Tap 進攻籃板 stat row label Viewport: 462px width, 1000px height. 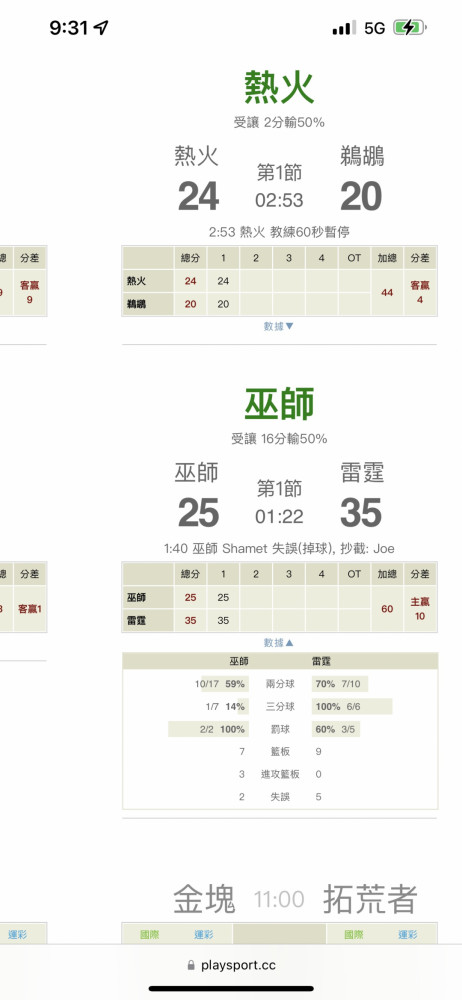click(279, 774)
